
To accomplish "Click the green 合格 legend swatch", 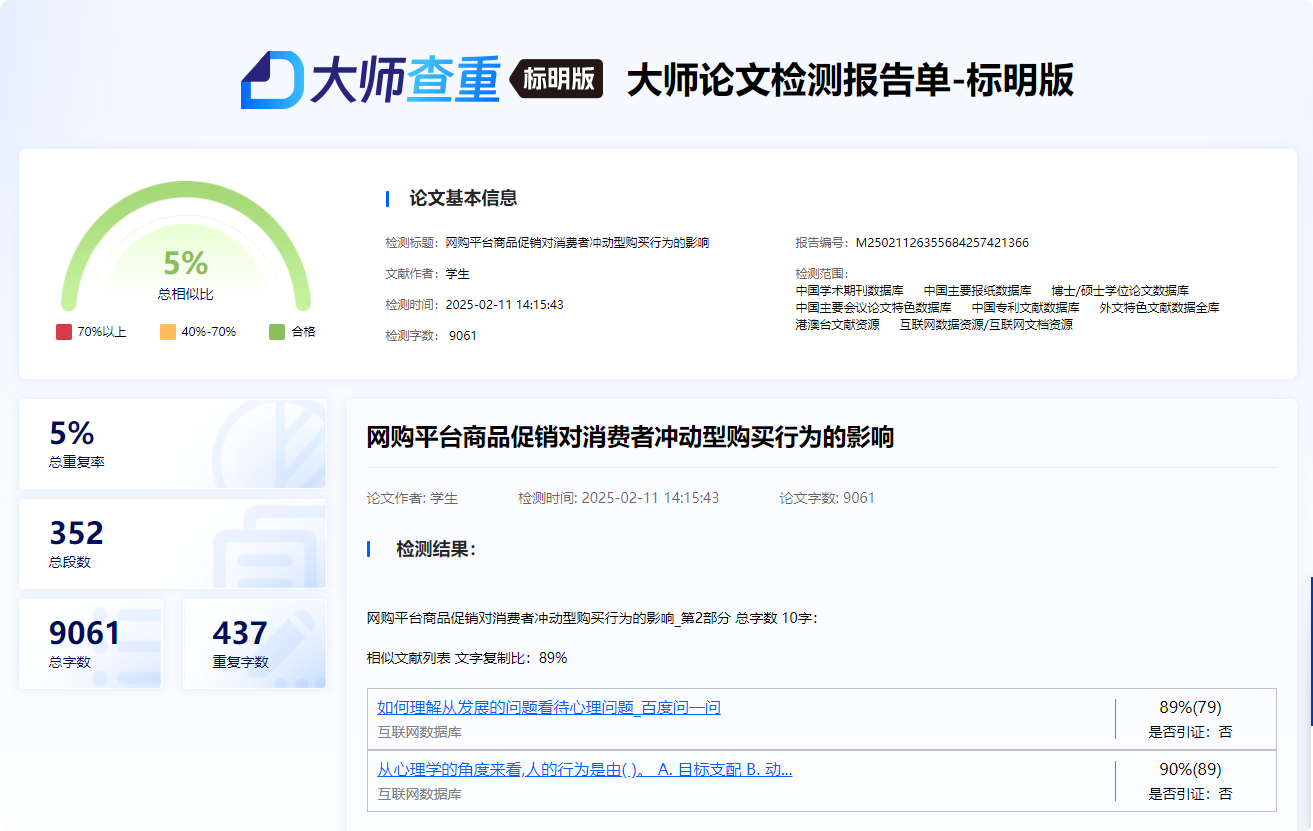I will [277, 332].
